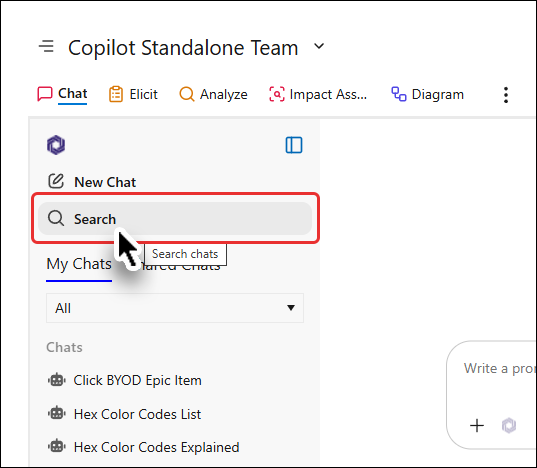Image resolution: width=537 pixels, height=468 pixels.
Task: Select the Impact Assessment tab
Action: click(x=318, y=94)
